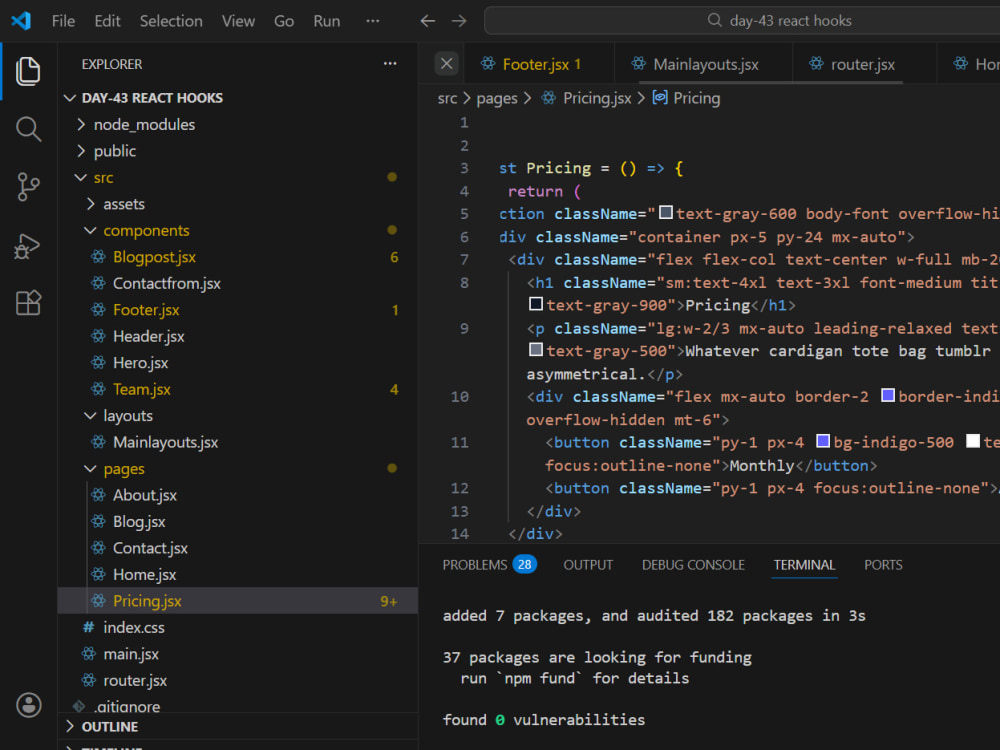This screenshot has width=1000, height=750.
Task: Open Team.jsx in the explorer
Action: click(237, 389)
